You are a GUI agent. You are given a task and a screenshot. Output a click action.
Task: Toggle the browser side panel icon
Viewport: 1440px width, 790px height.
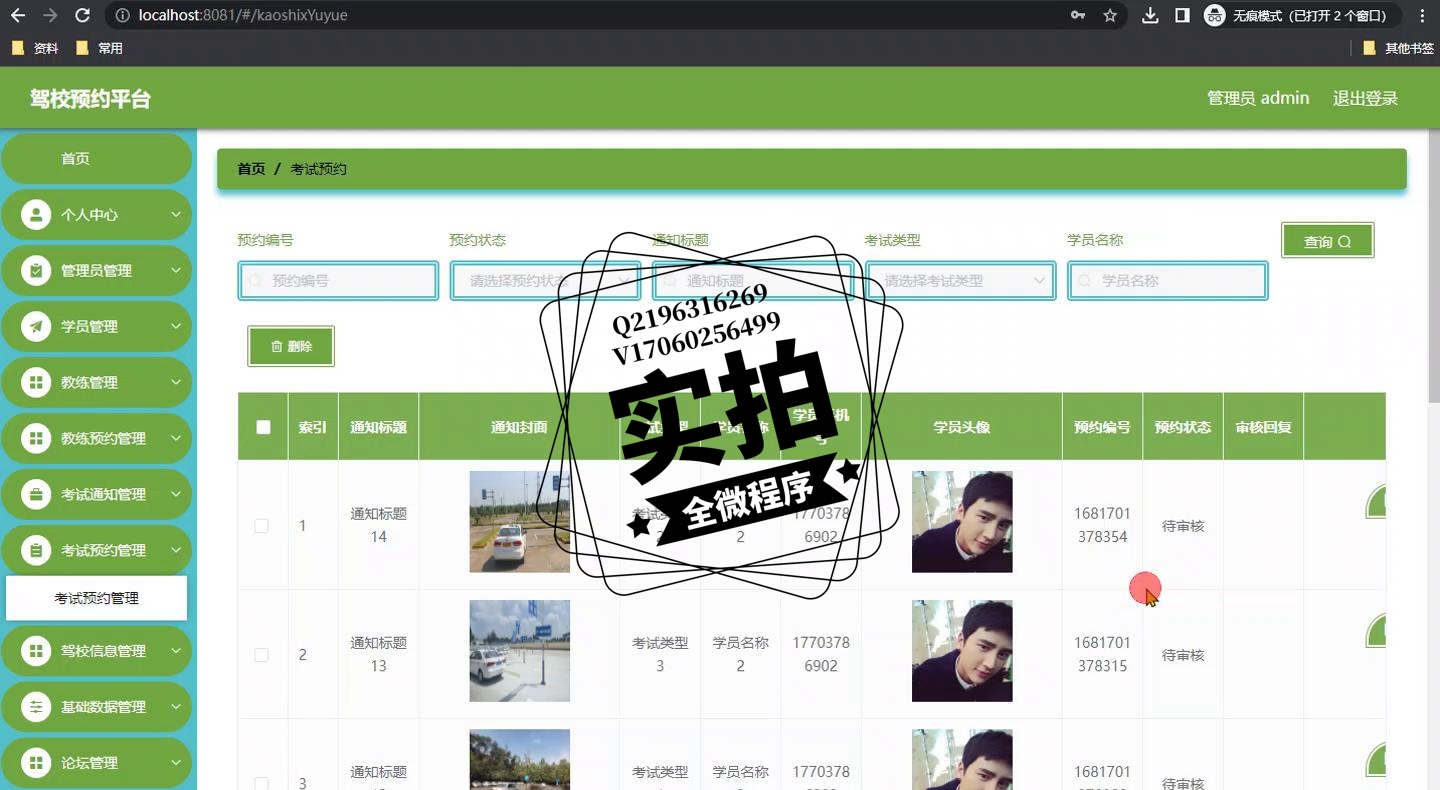1182,15
